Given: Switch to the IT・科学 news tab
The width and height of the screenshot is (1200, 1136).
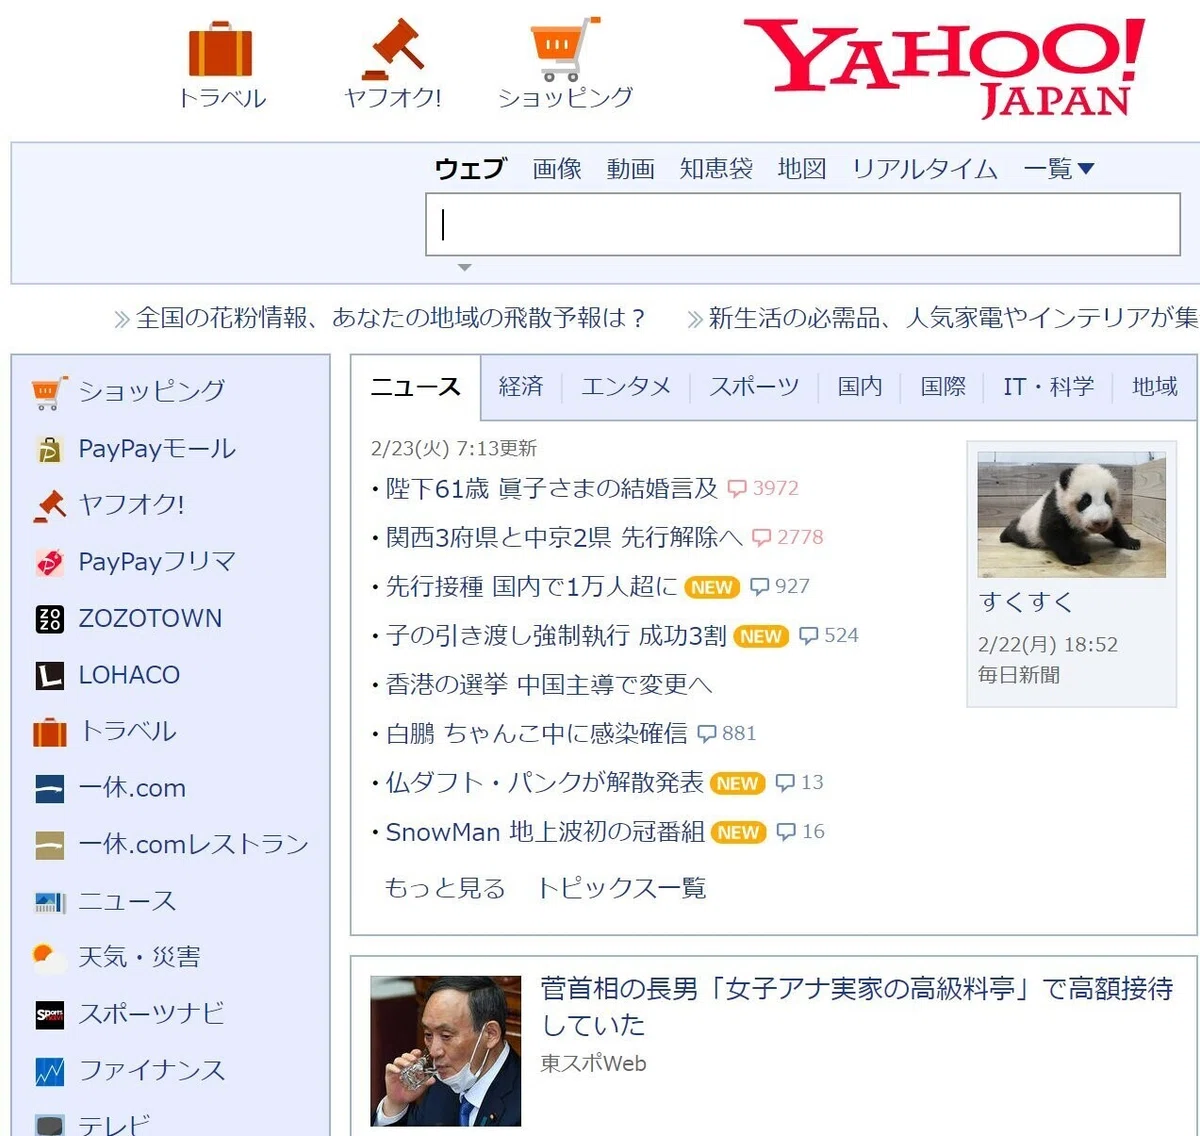Looking at the screenshot, I should pos(1049,387).
